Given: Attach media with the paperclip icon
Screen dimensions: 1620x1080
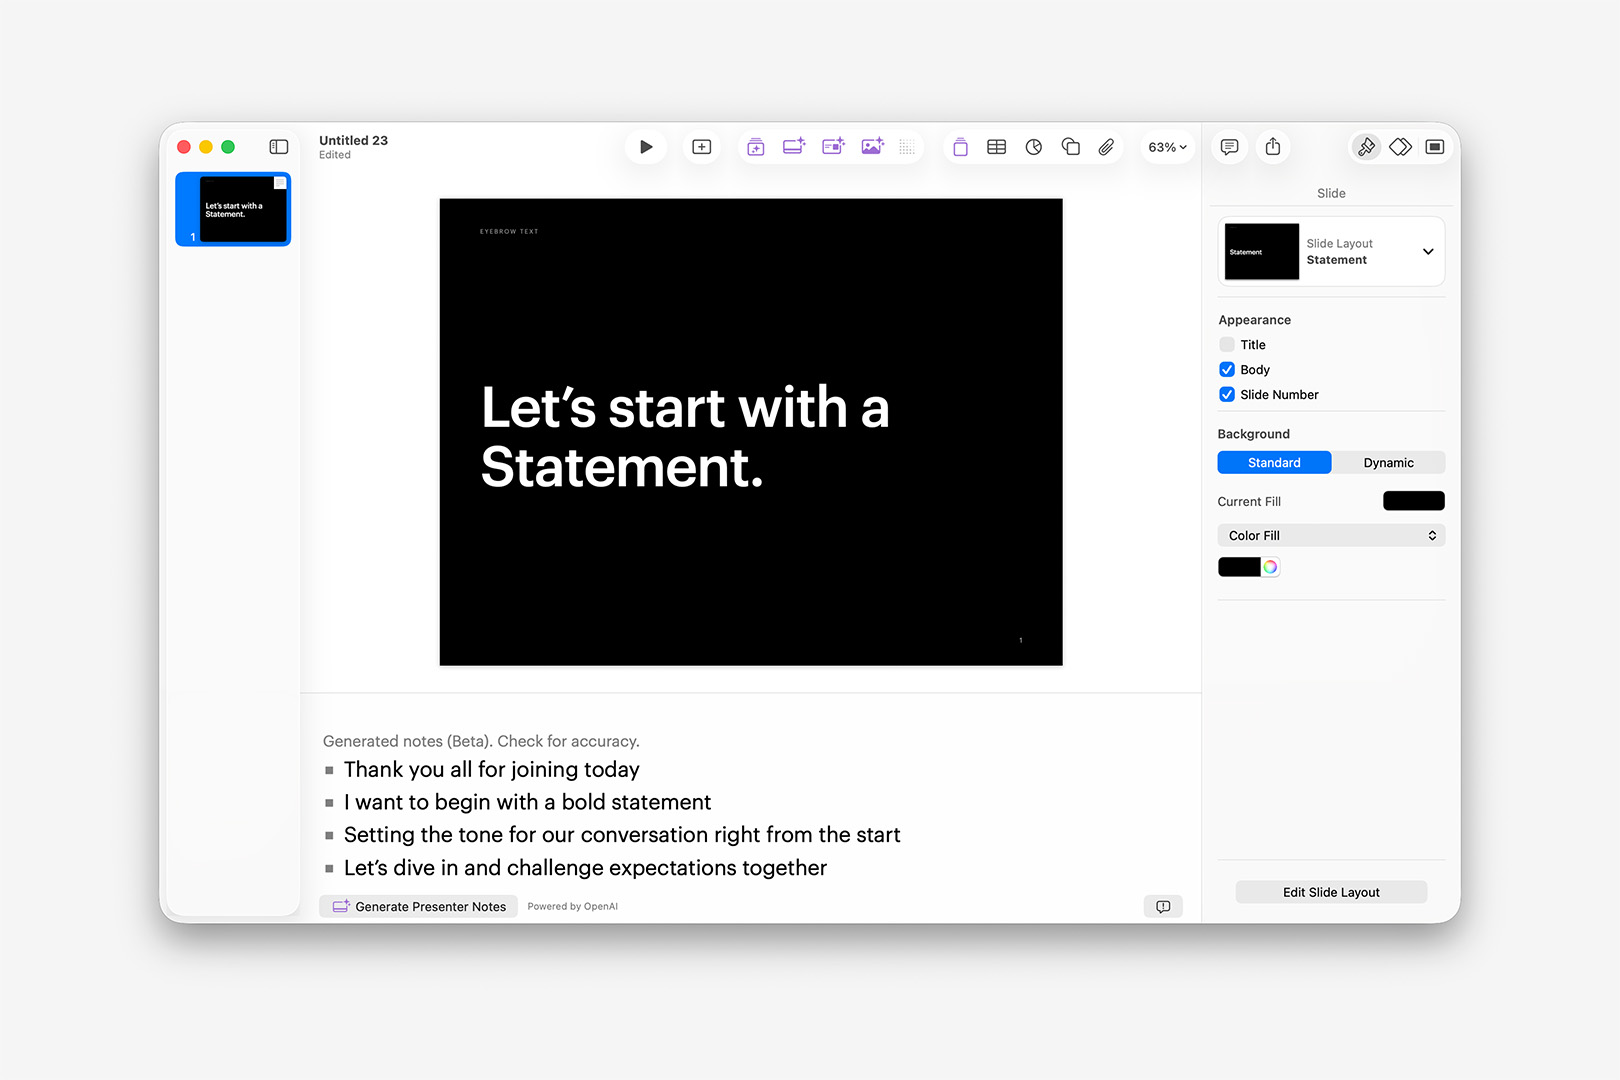Looking at the screenshot, I should coord(1106,146).
